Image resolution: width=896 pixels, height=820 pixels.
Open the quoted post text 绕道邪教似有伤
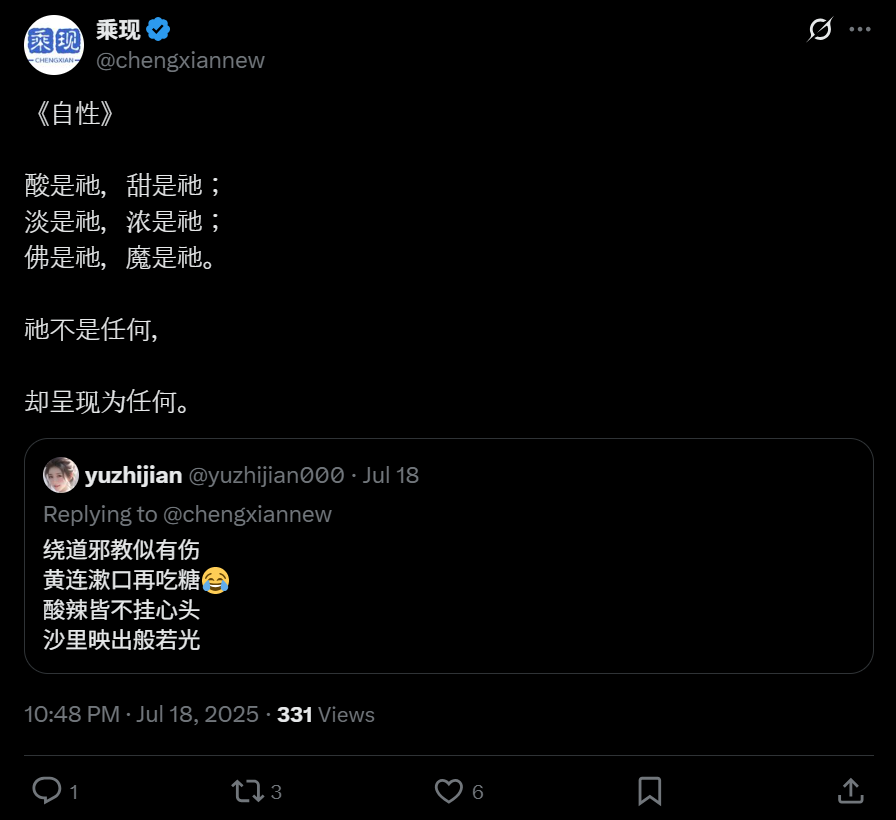121,550
